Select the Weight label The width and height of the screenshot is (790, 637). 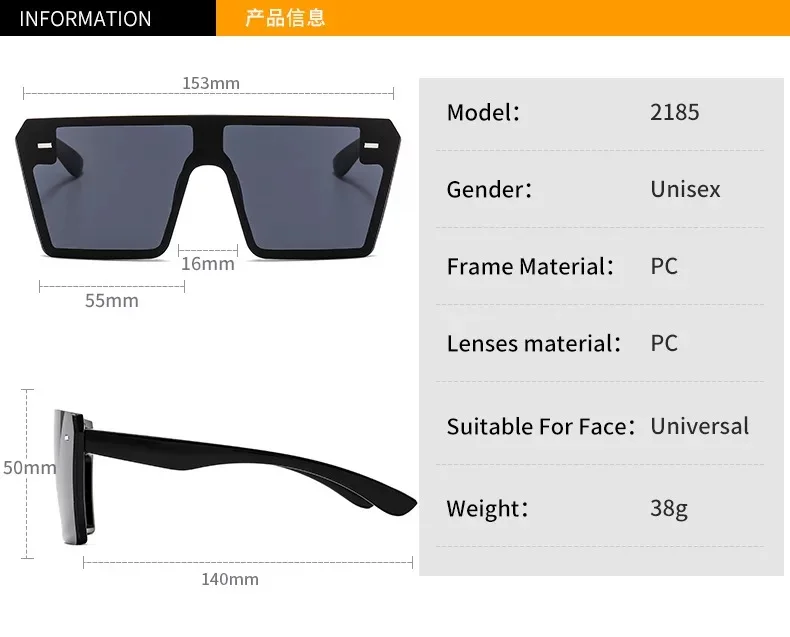pos(487,508)
